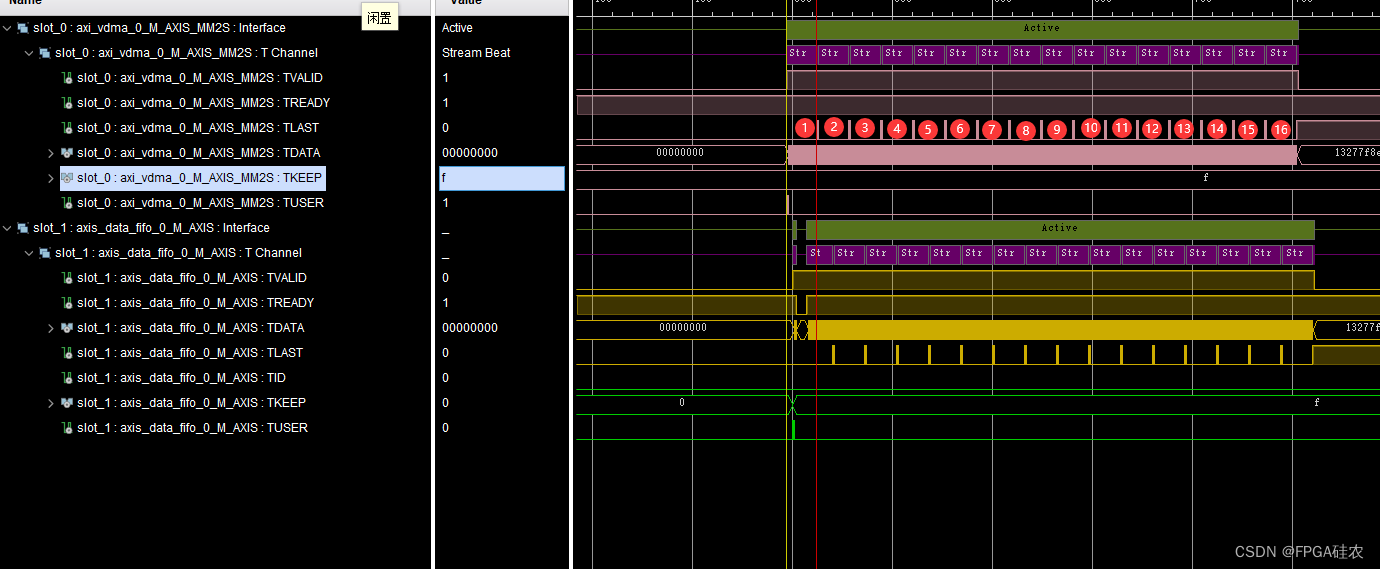
Task: Select the slot_0 axi_vdma_0_M_AXIS_MM2S : Interface row name
Action: click(x=159, y=28)
